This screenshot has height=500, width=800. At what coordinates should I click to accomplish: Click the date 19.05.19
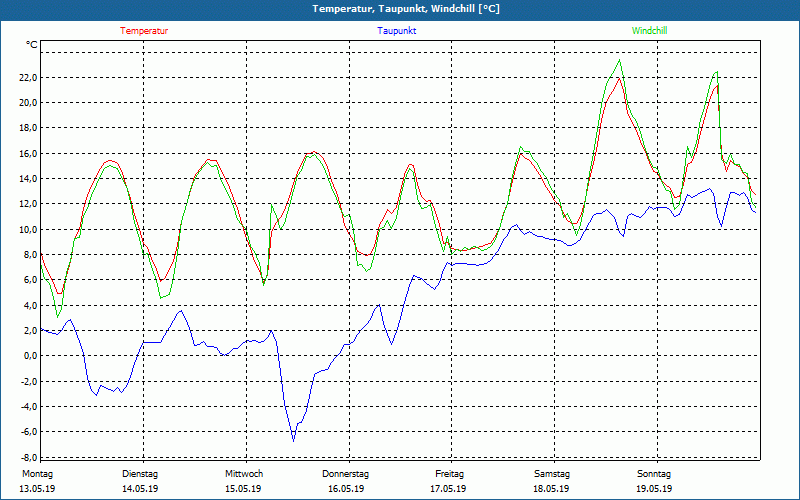click(654, 489)
